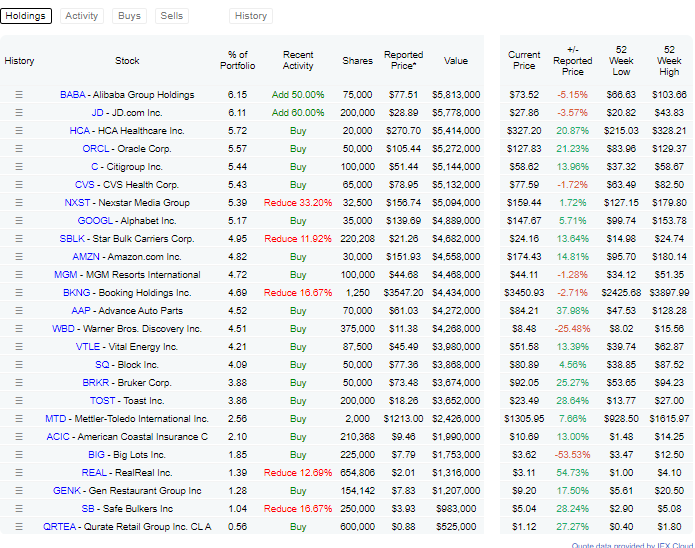Sort by % of Portfolio column header
This screenshot has height=548, width=695.
tap(238, 61)
